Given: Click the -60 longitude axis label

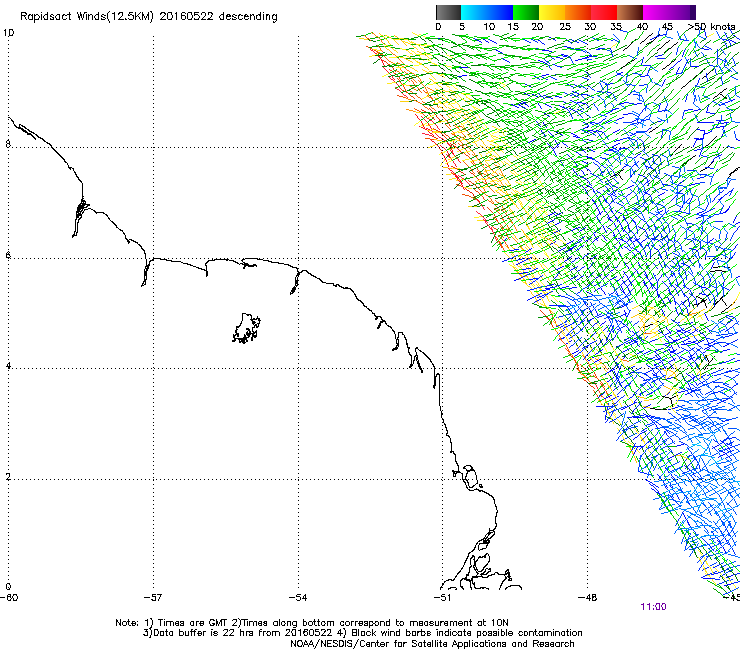Looking at the screenshot, I should point(9,598).
